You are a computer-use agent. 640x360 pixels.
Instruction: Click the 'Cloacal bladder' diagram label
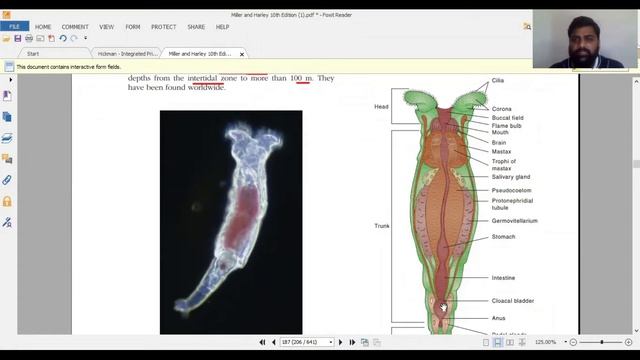coord(513,301)
